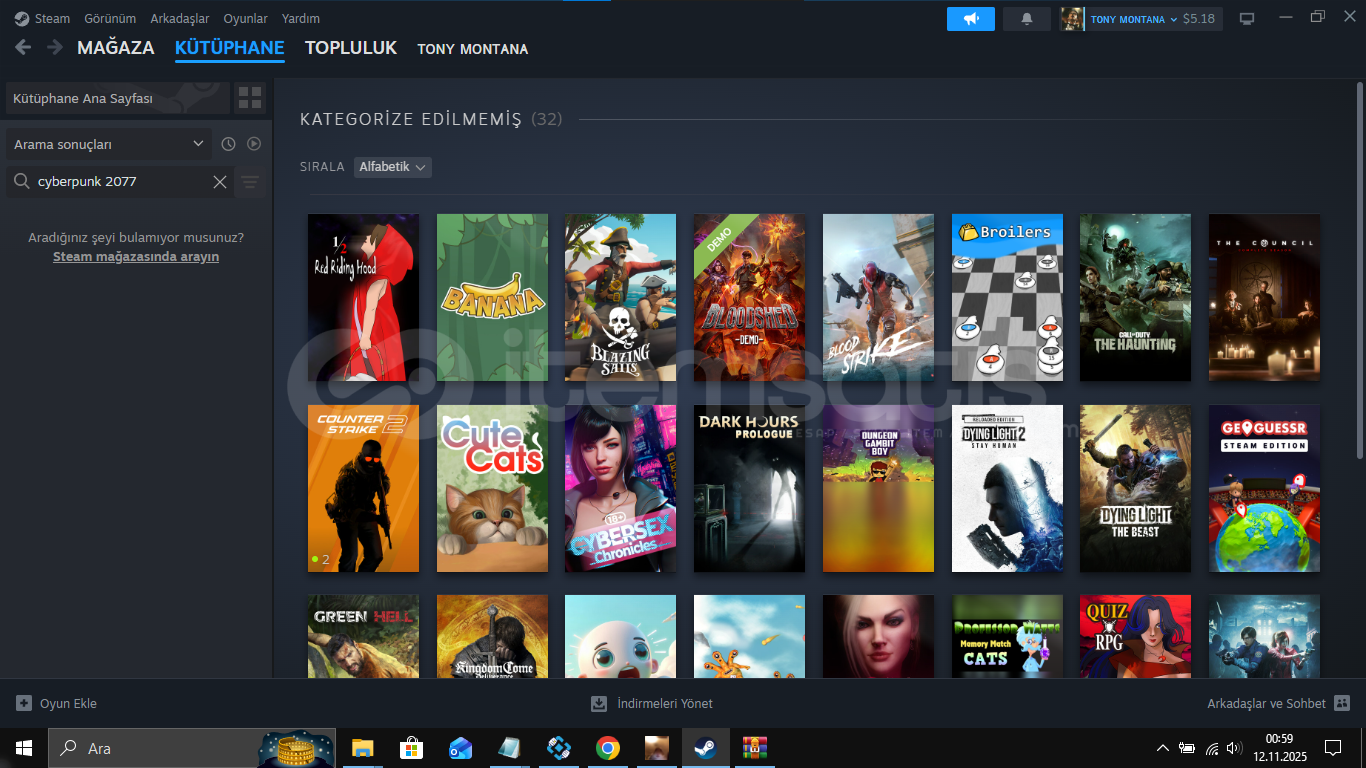
Task: Click the Steam mağazasında arayın link
Action: [x=136, y=257]
